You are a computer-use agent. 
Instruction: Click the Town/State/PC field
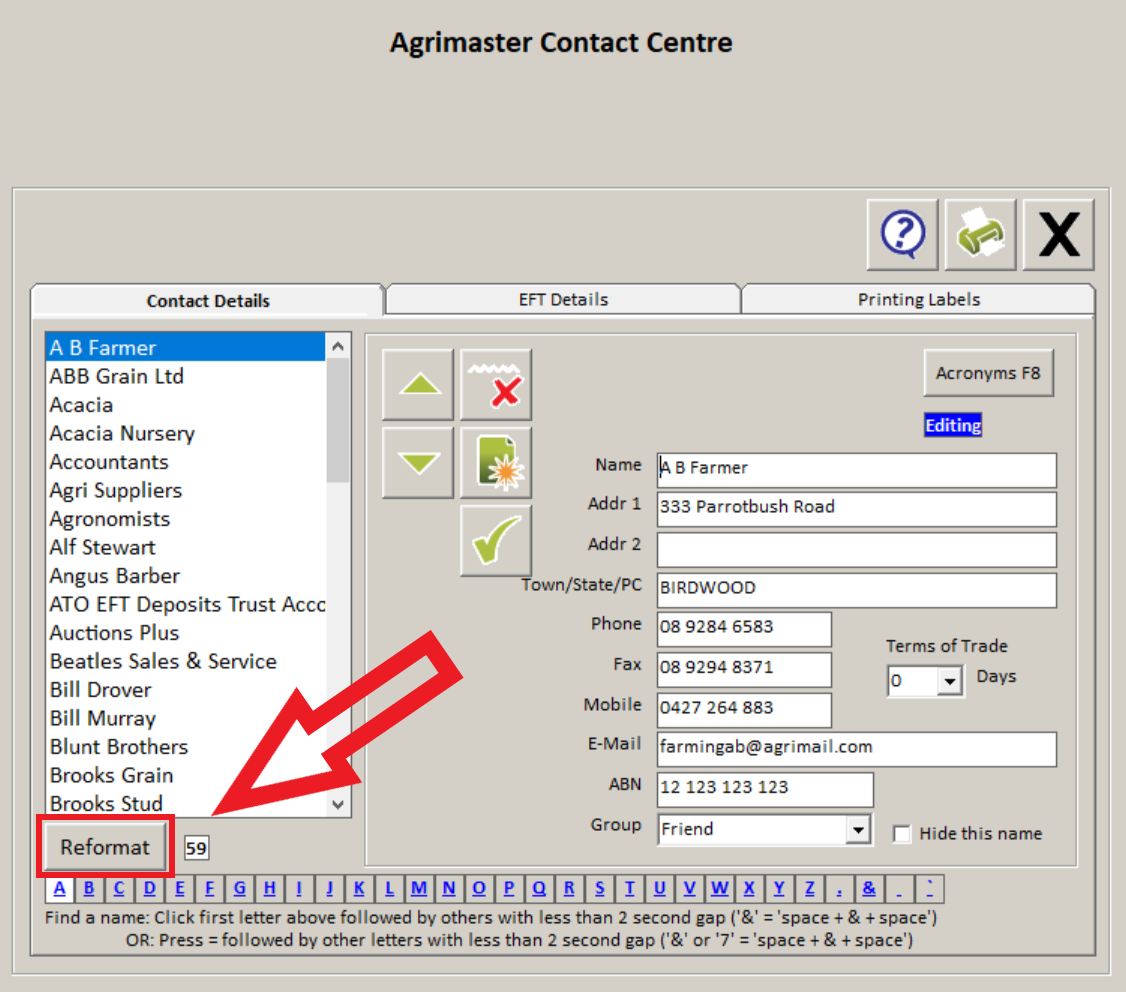(857, 589)
